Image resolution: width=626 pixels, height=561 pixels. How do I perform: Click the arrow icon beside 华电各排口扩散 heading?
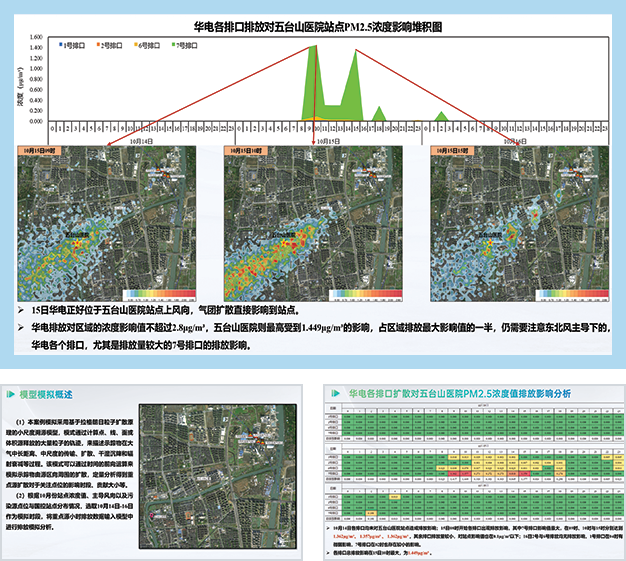click(336, 393)
